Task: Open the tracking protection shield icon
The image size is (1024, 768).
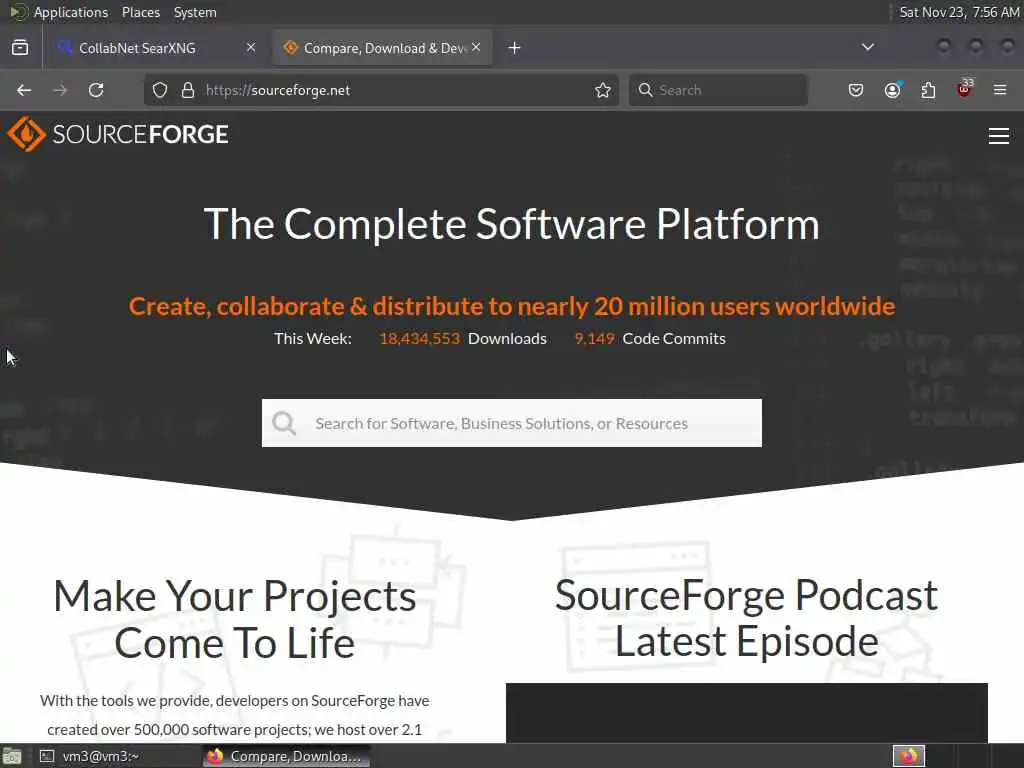Action: [x=160, y=90]
